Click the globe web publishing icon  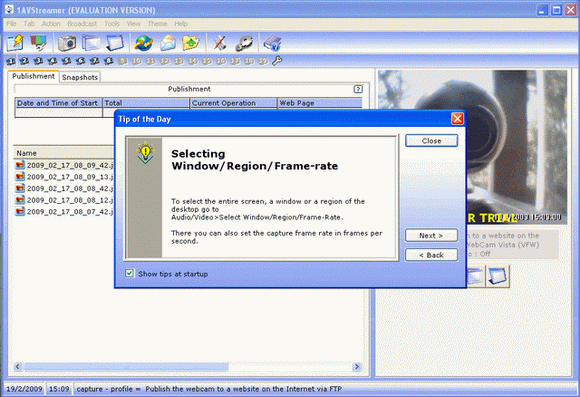[144, 43]
